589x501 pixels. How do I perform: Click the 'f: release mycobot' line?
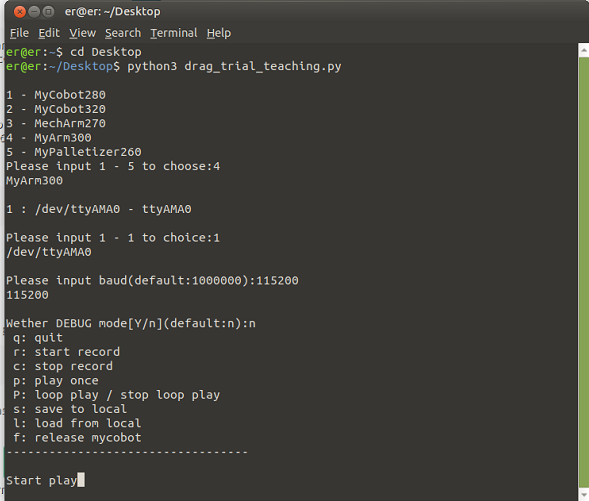point(77,438)
